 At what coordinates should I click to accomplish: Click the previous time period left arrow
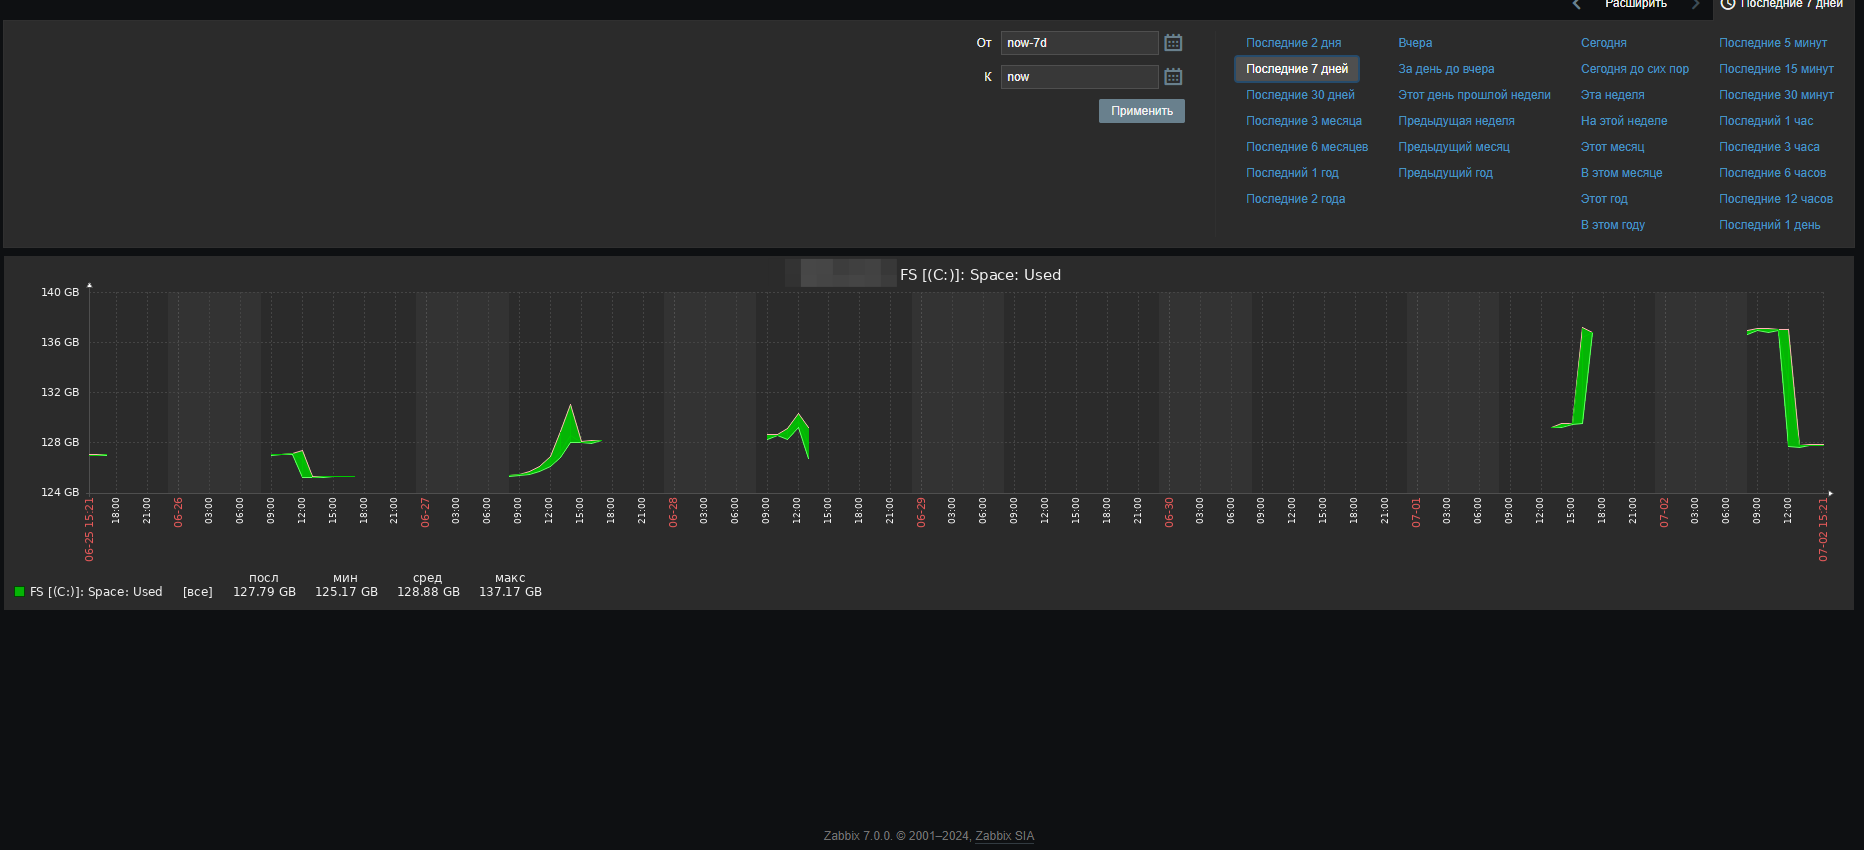coord(1577,5)
